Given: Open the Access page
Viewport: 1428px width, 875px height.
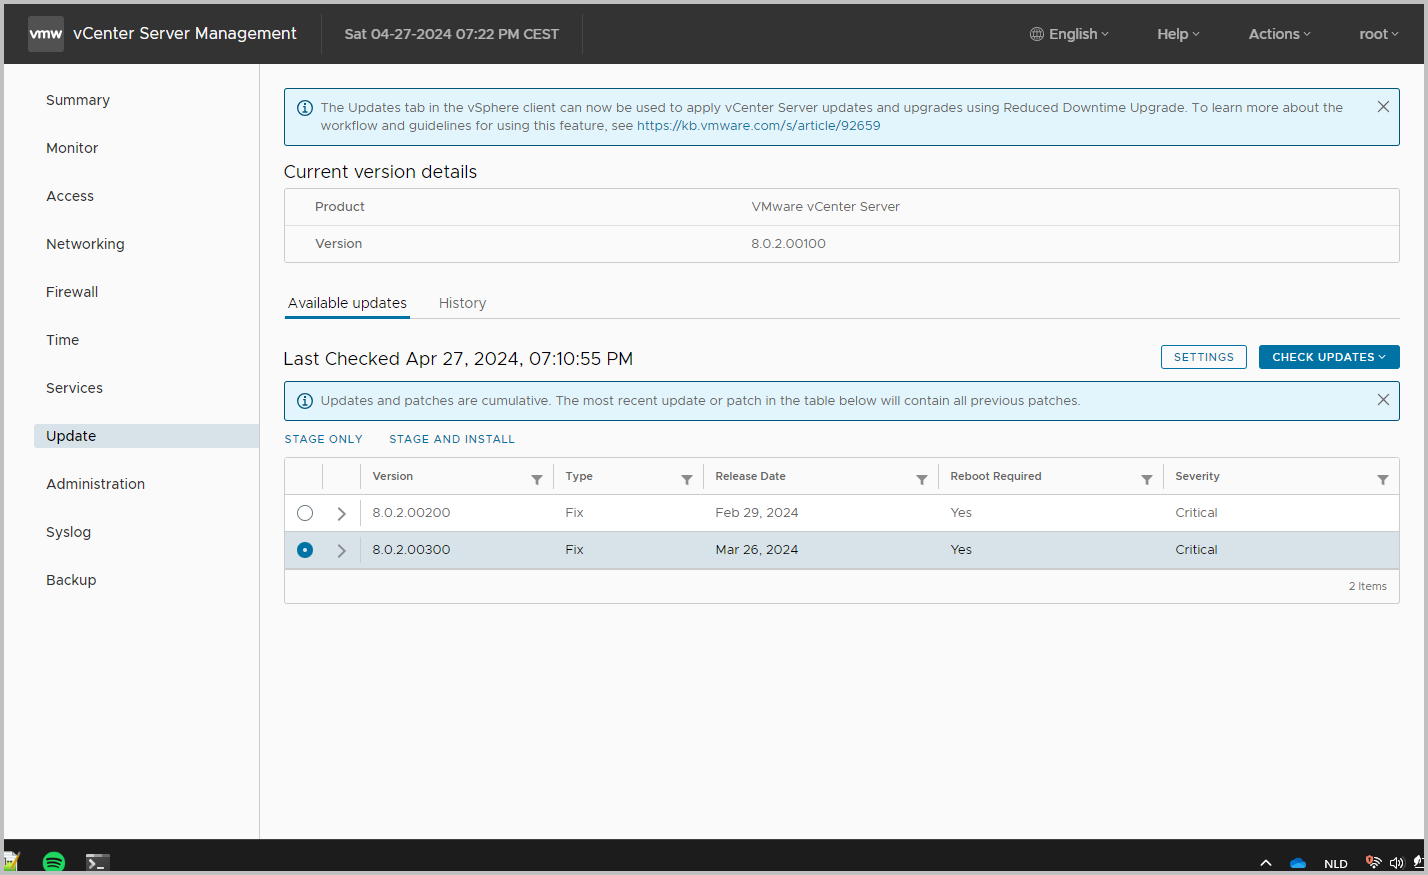Looking at the screenshot, I should point(70,196).
